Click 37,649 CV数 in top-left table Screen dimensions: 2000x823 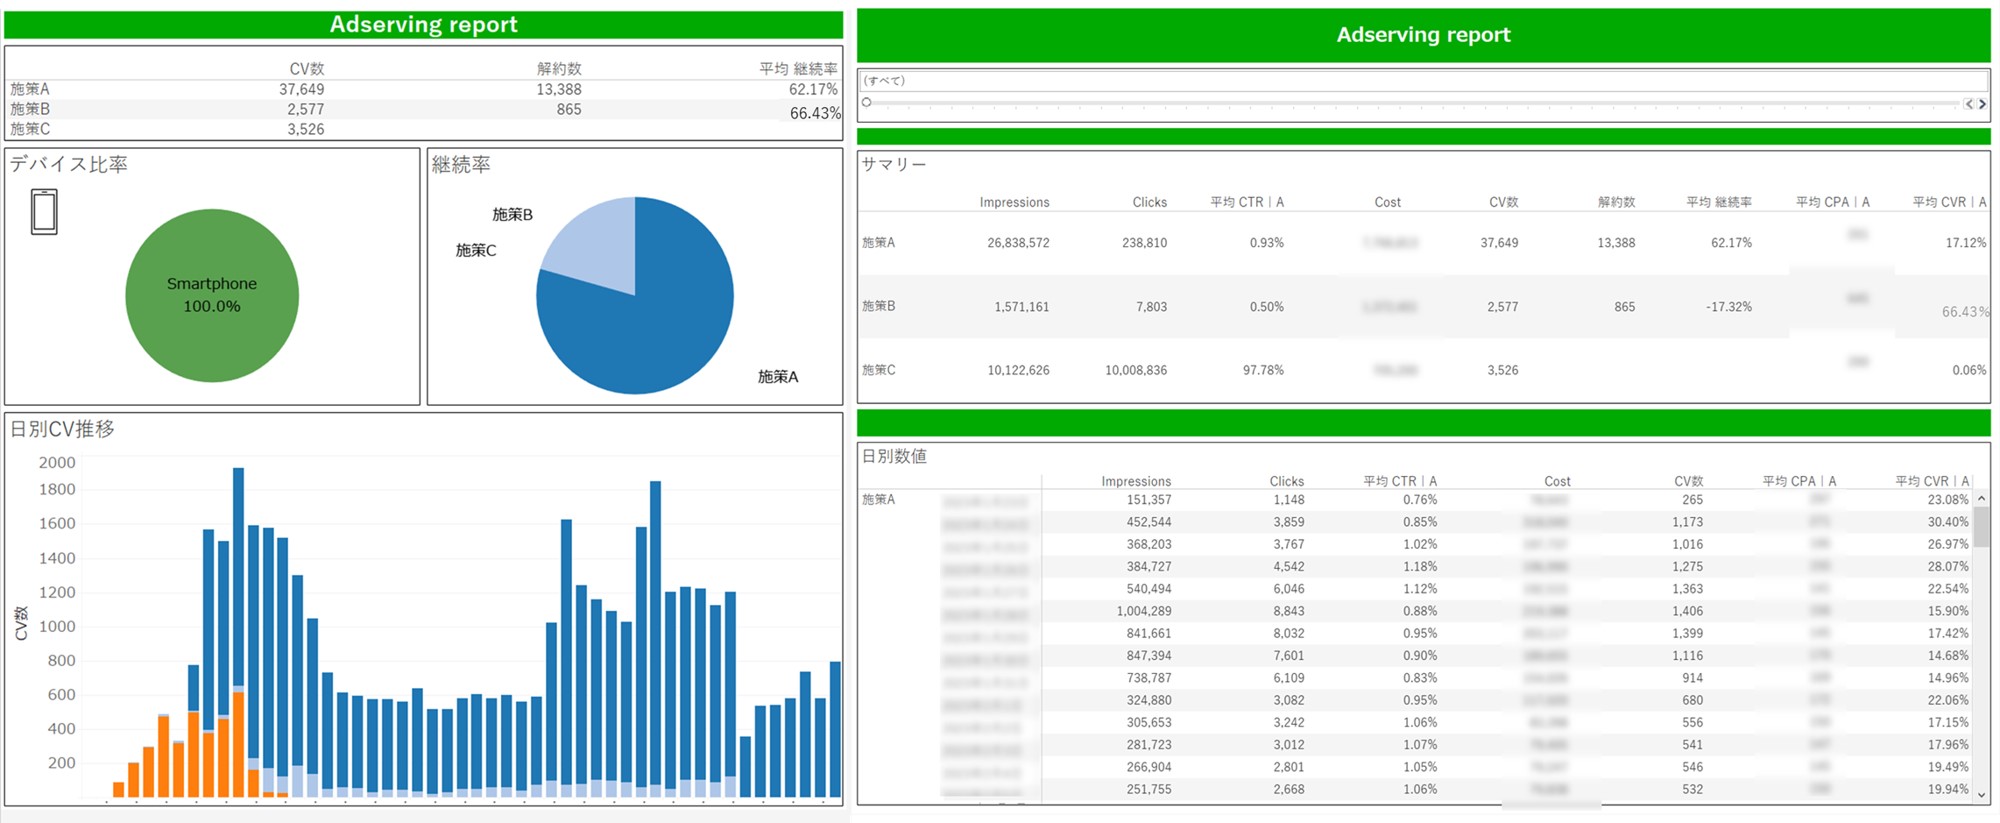(301, 89)
